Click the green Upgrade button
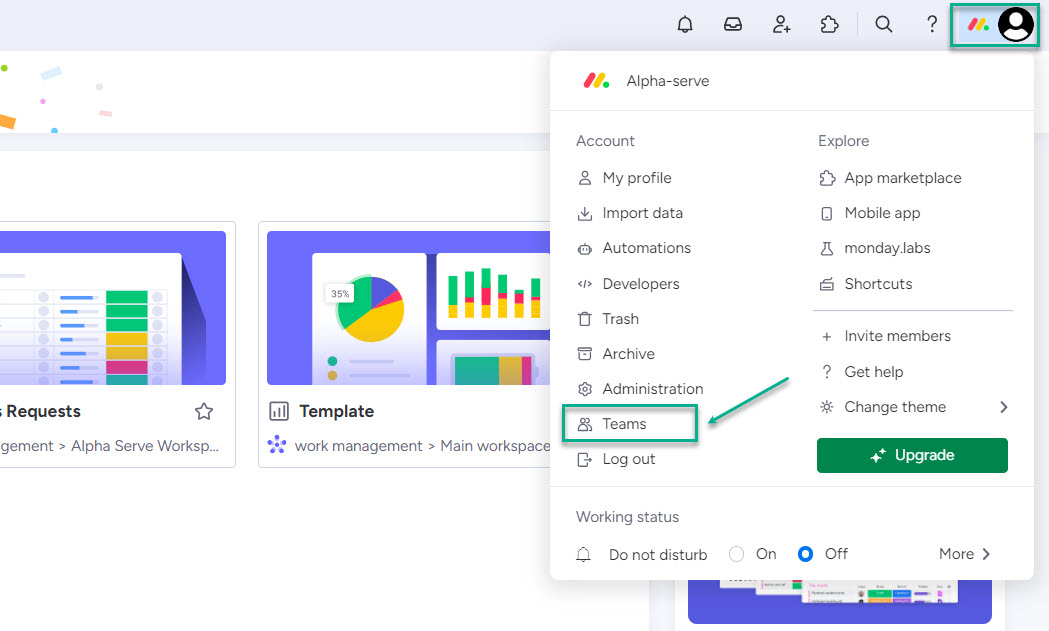Viewport: 1049px width, 631px height. tap(912, 455)
